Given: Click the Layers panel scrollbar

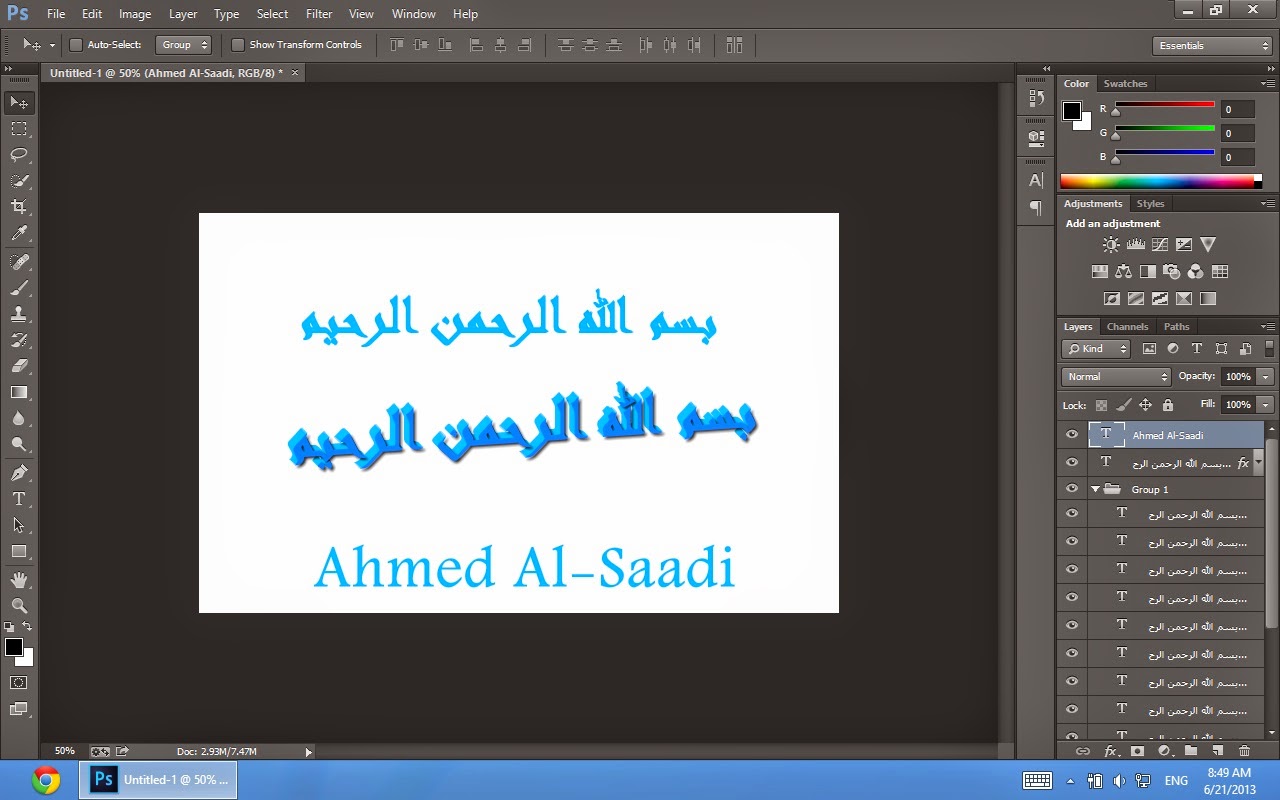Looking at the screenshot, I should click(1272, 535).
